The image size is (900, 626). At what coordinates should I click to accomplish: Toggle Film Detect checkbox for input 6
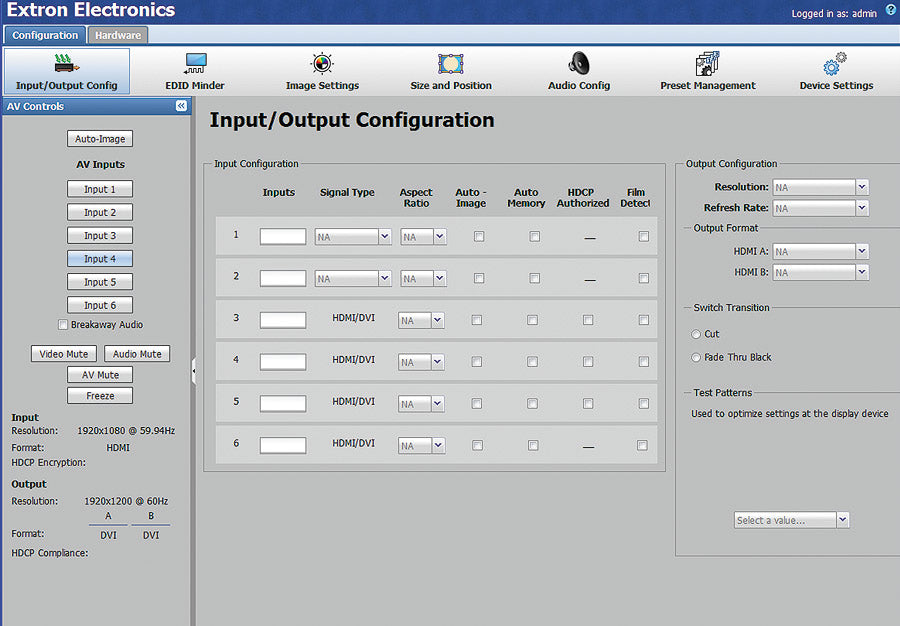642,445
